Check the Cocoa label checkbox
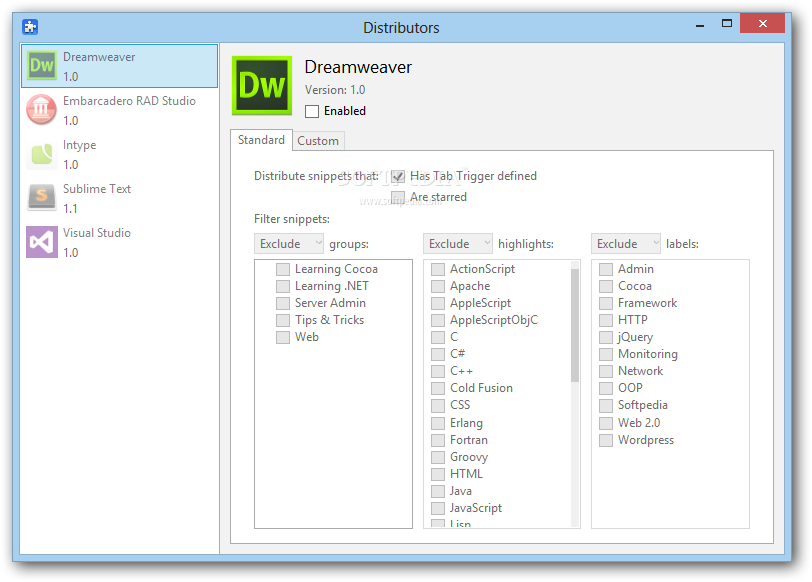The height and width of the screenshot is (582, 812). click(x=606, y=286)
